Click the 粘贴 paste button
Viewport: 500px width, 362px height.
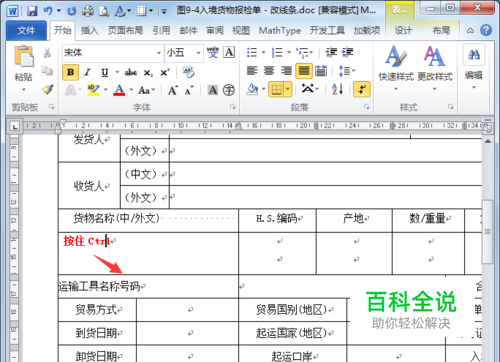tap(23, 68)
